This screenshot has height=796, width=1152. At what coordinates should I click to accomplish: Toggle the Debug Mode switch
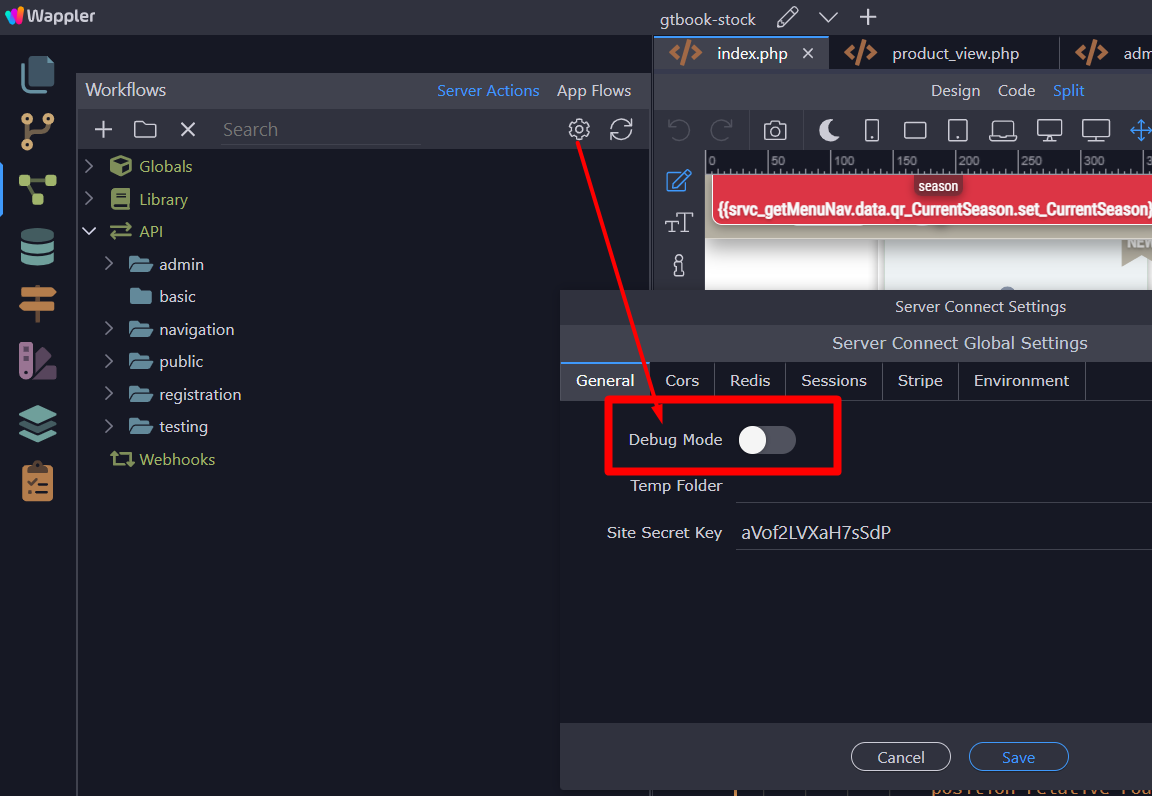coord(767,440)
